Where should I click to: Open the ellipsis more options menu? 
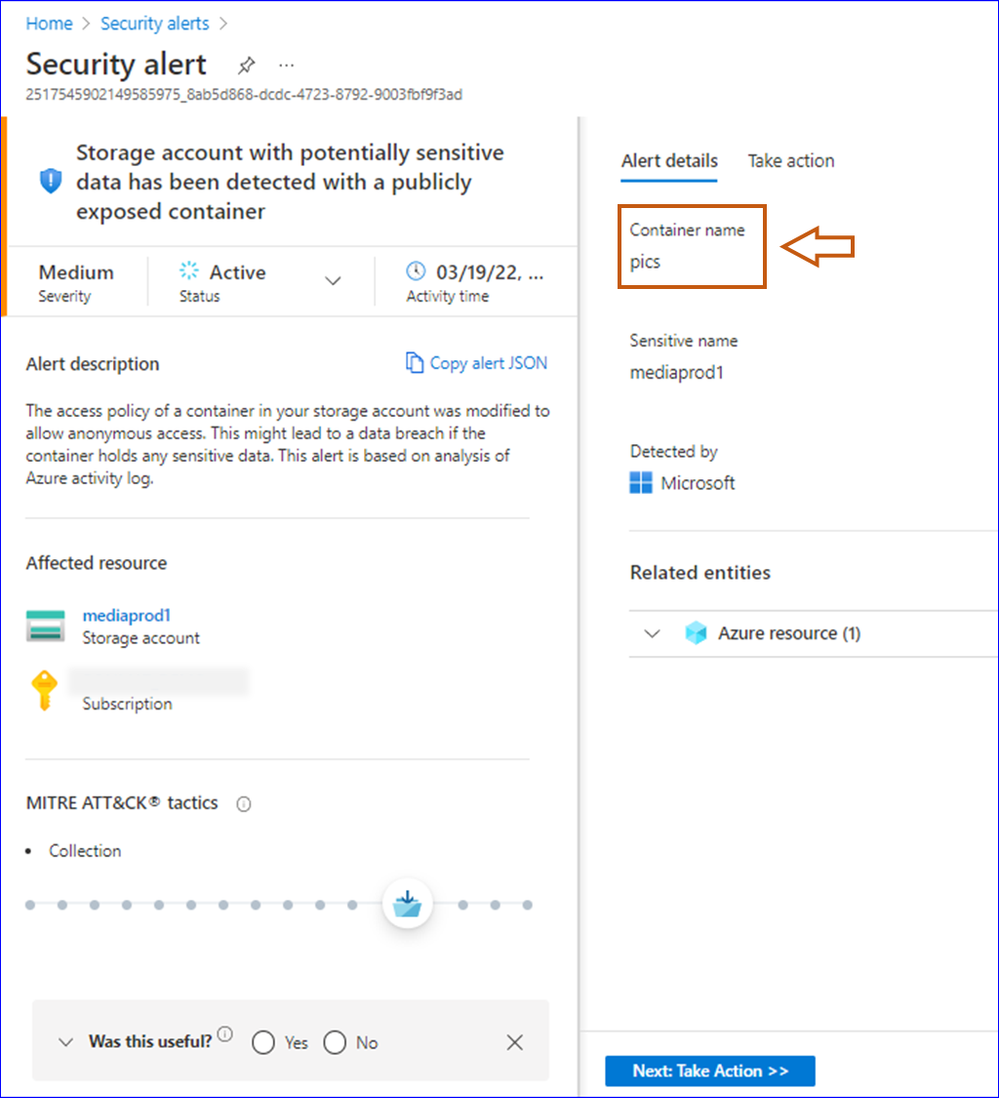coord(286,65)
